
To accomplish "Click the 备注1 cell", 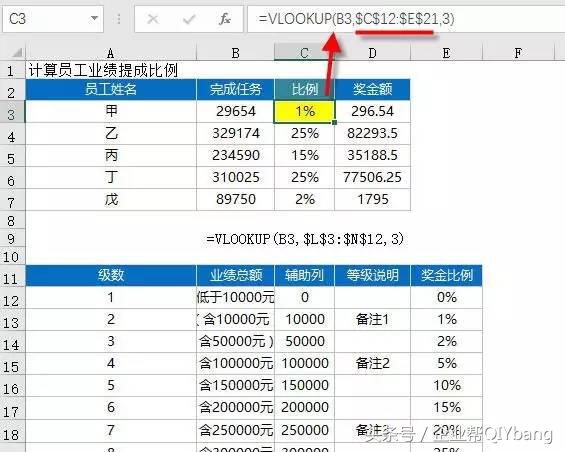I will point(373,319).
